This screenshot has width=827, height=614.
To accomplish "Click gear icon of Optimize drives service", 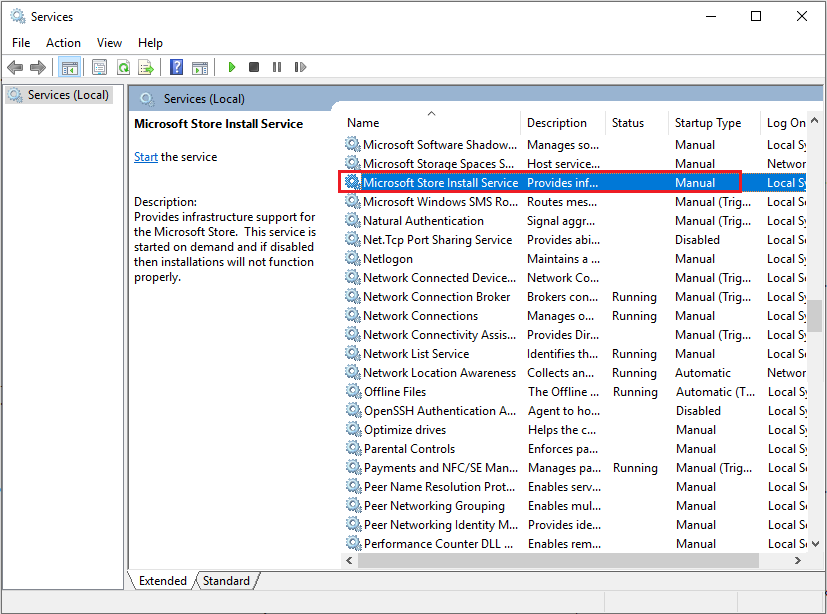I will click(x=353, y=429).
